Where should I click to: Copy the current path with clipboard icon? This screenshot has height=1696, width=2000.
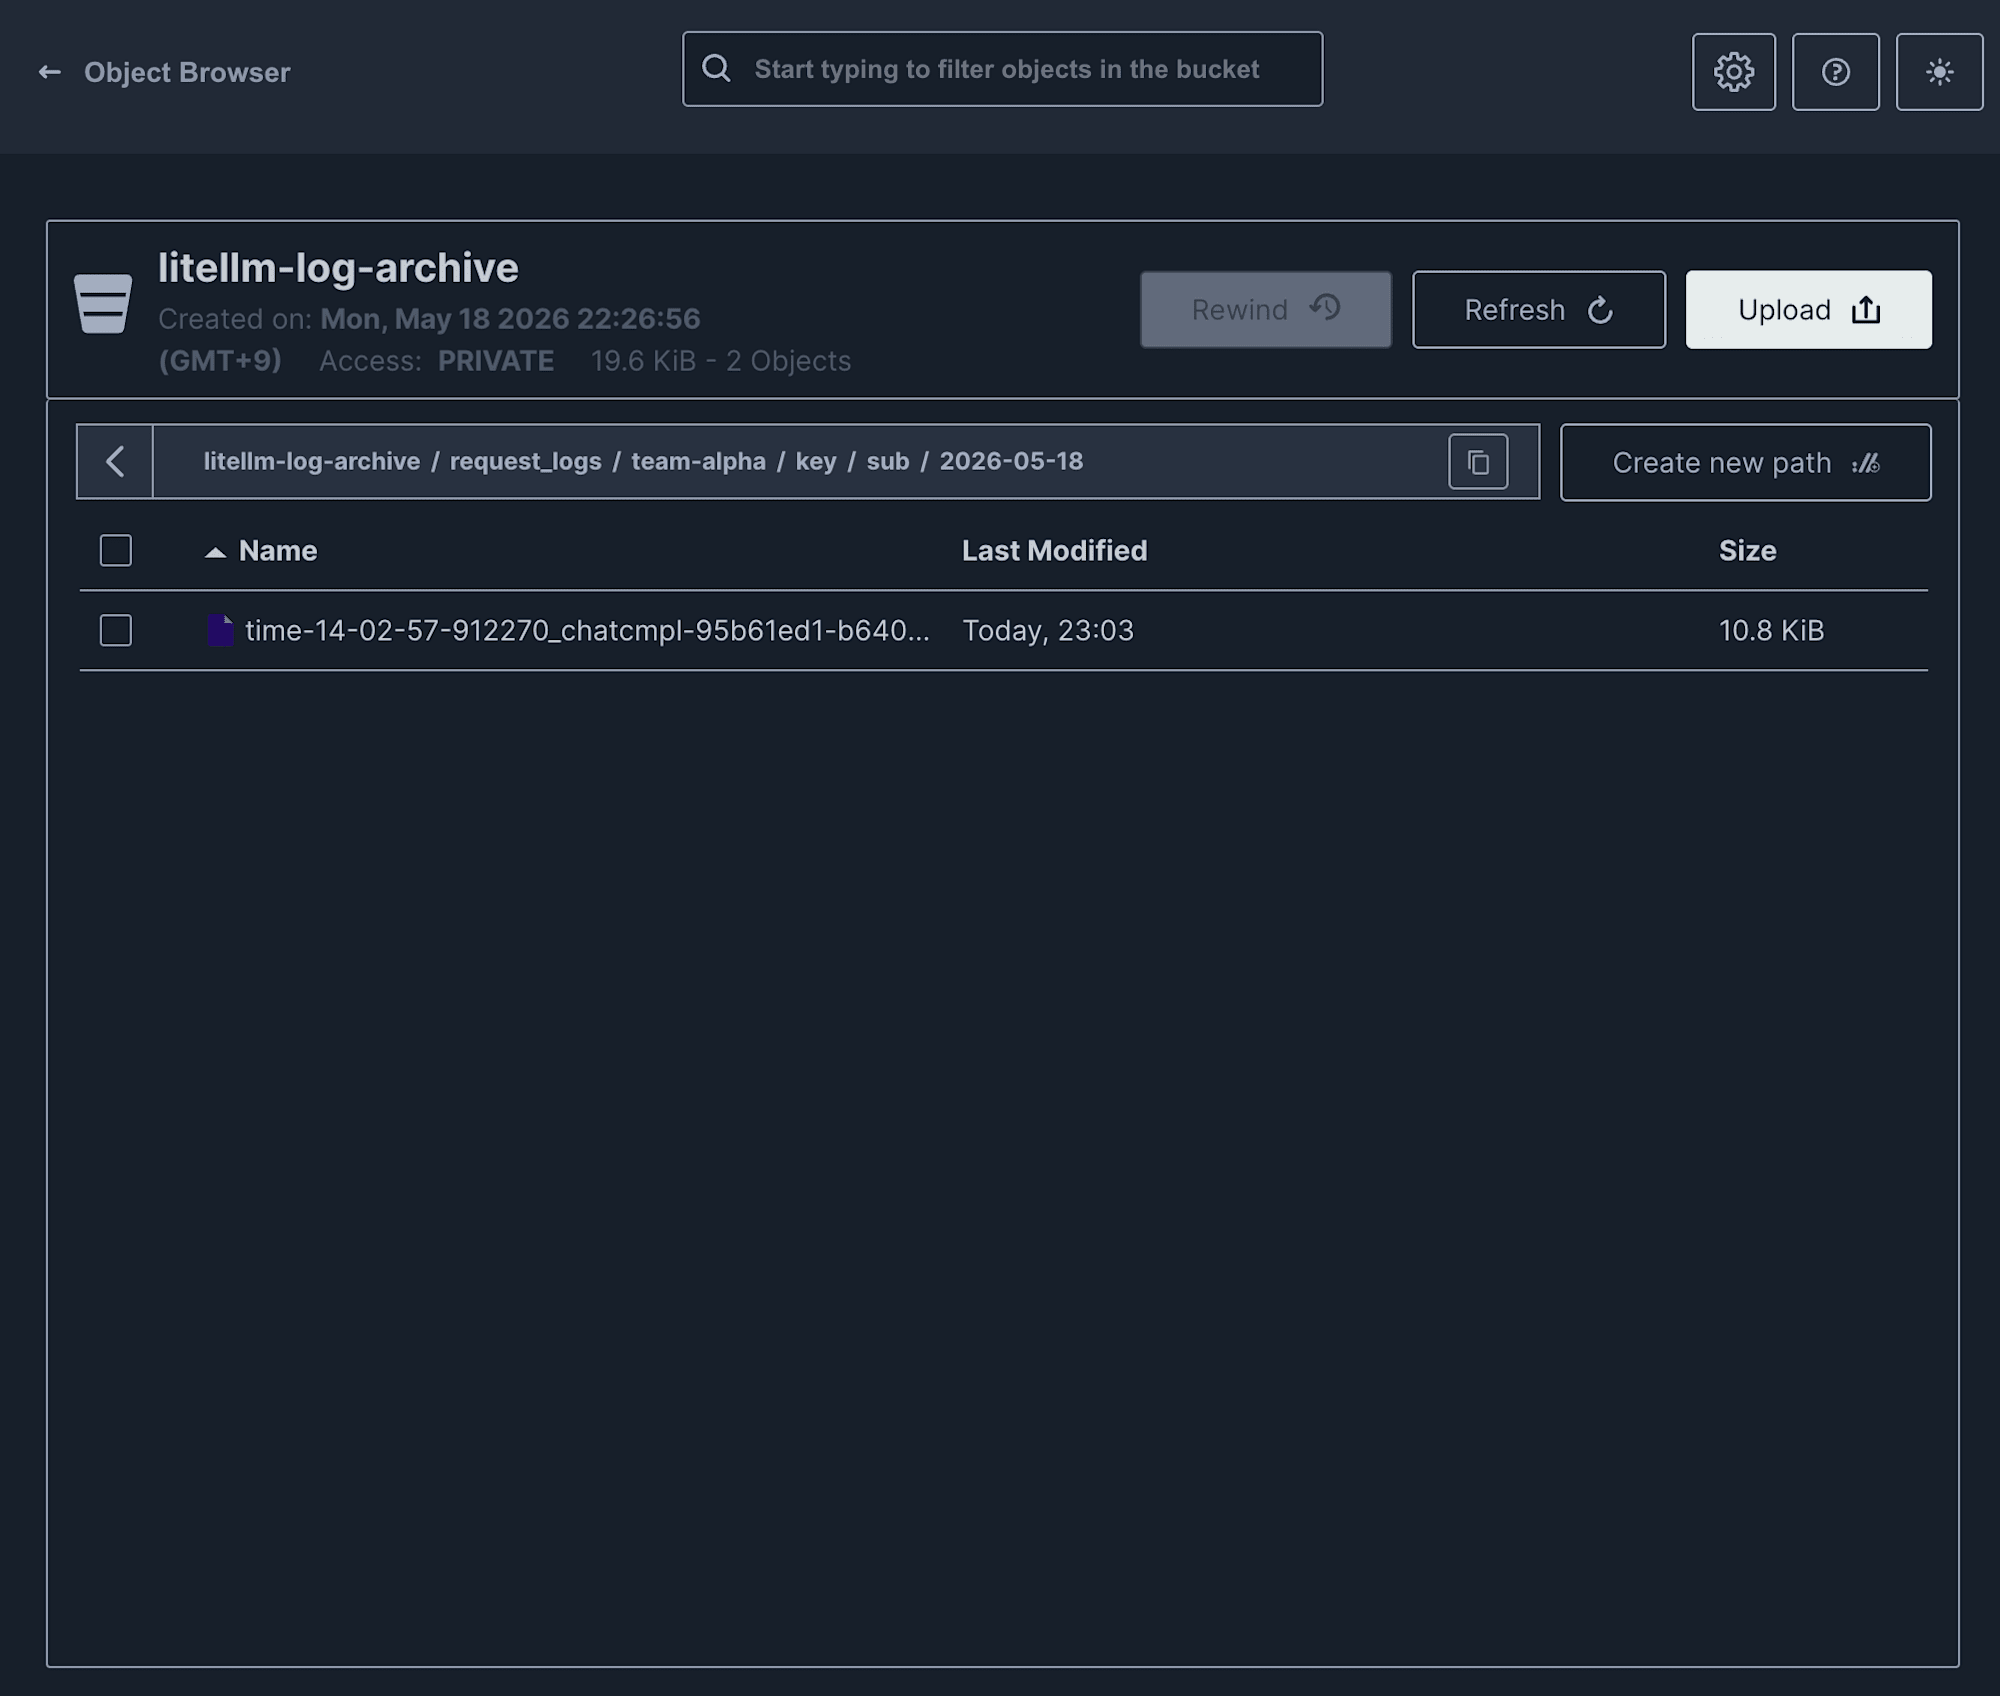click(1478, 462)
